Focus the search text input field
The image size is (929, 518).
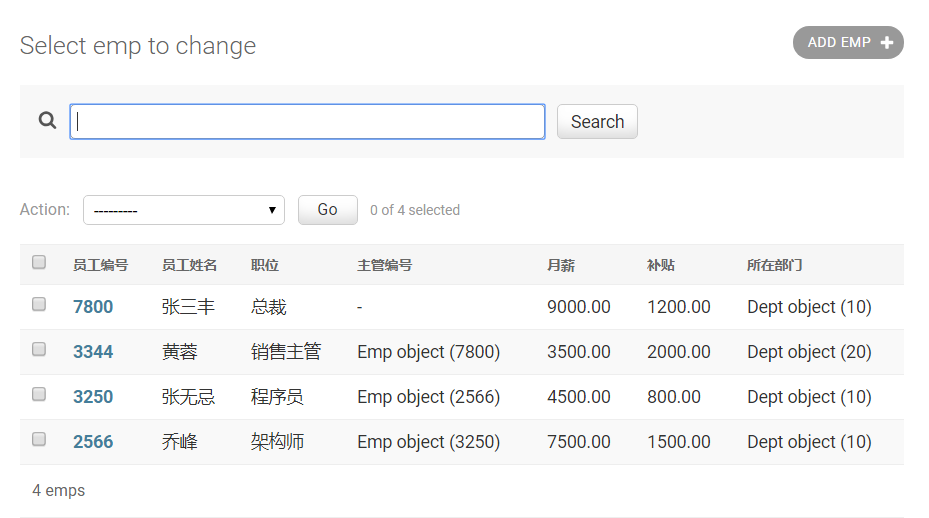coord(307,122)
